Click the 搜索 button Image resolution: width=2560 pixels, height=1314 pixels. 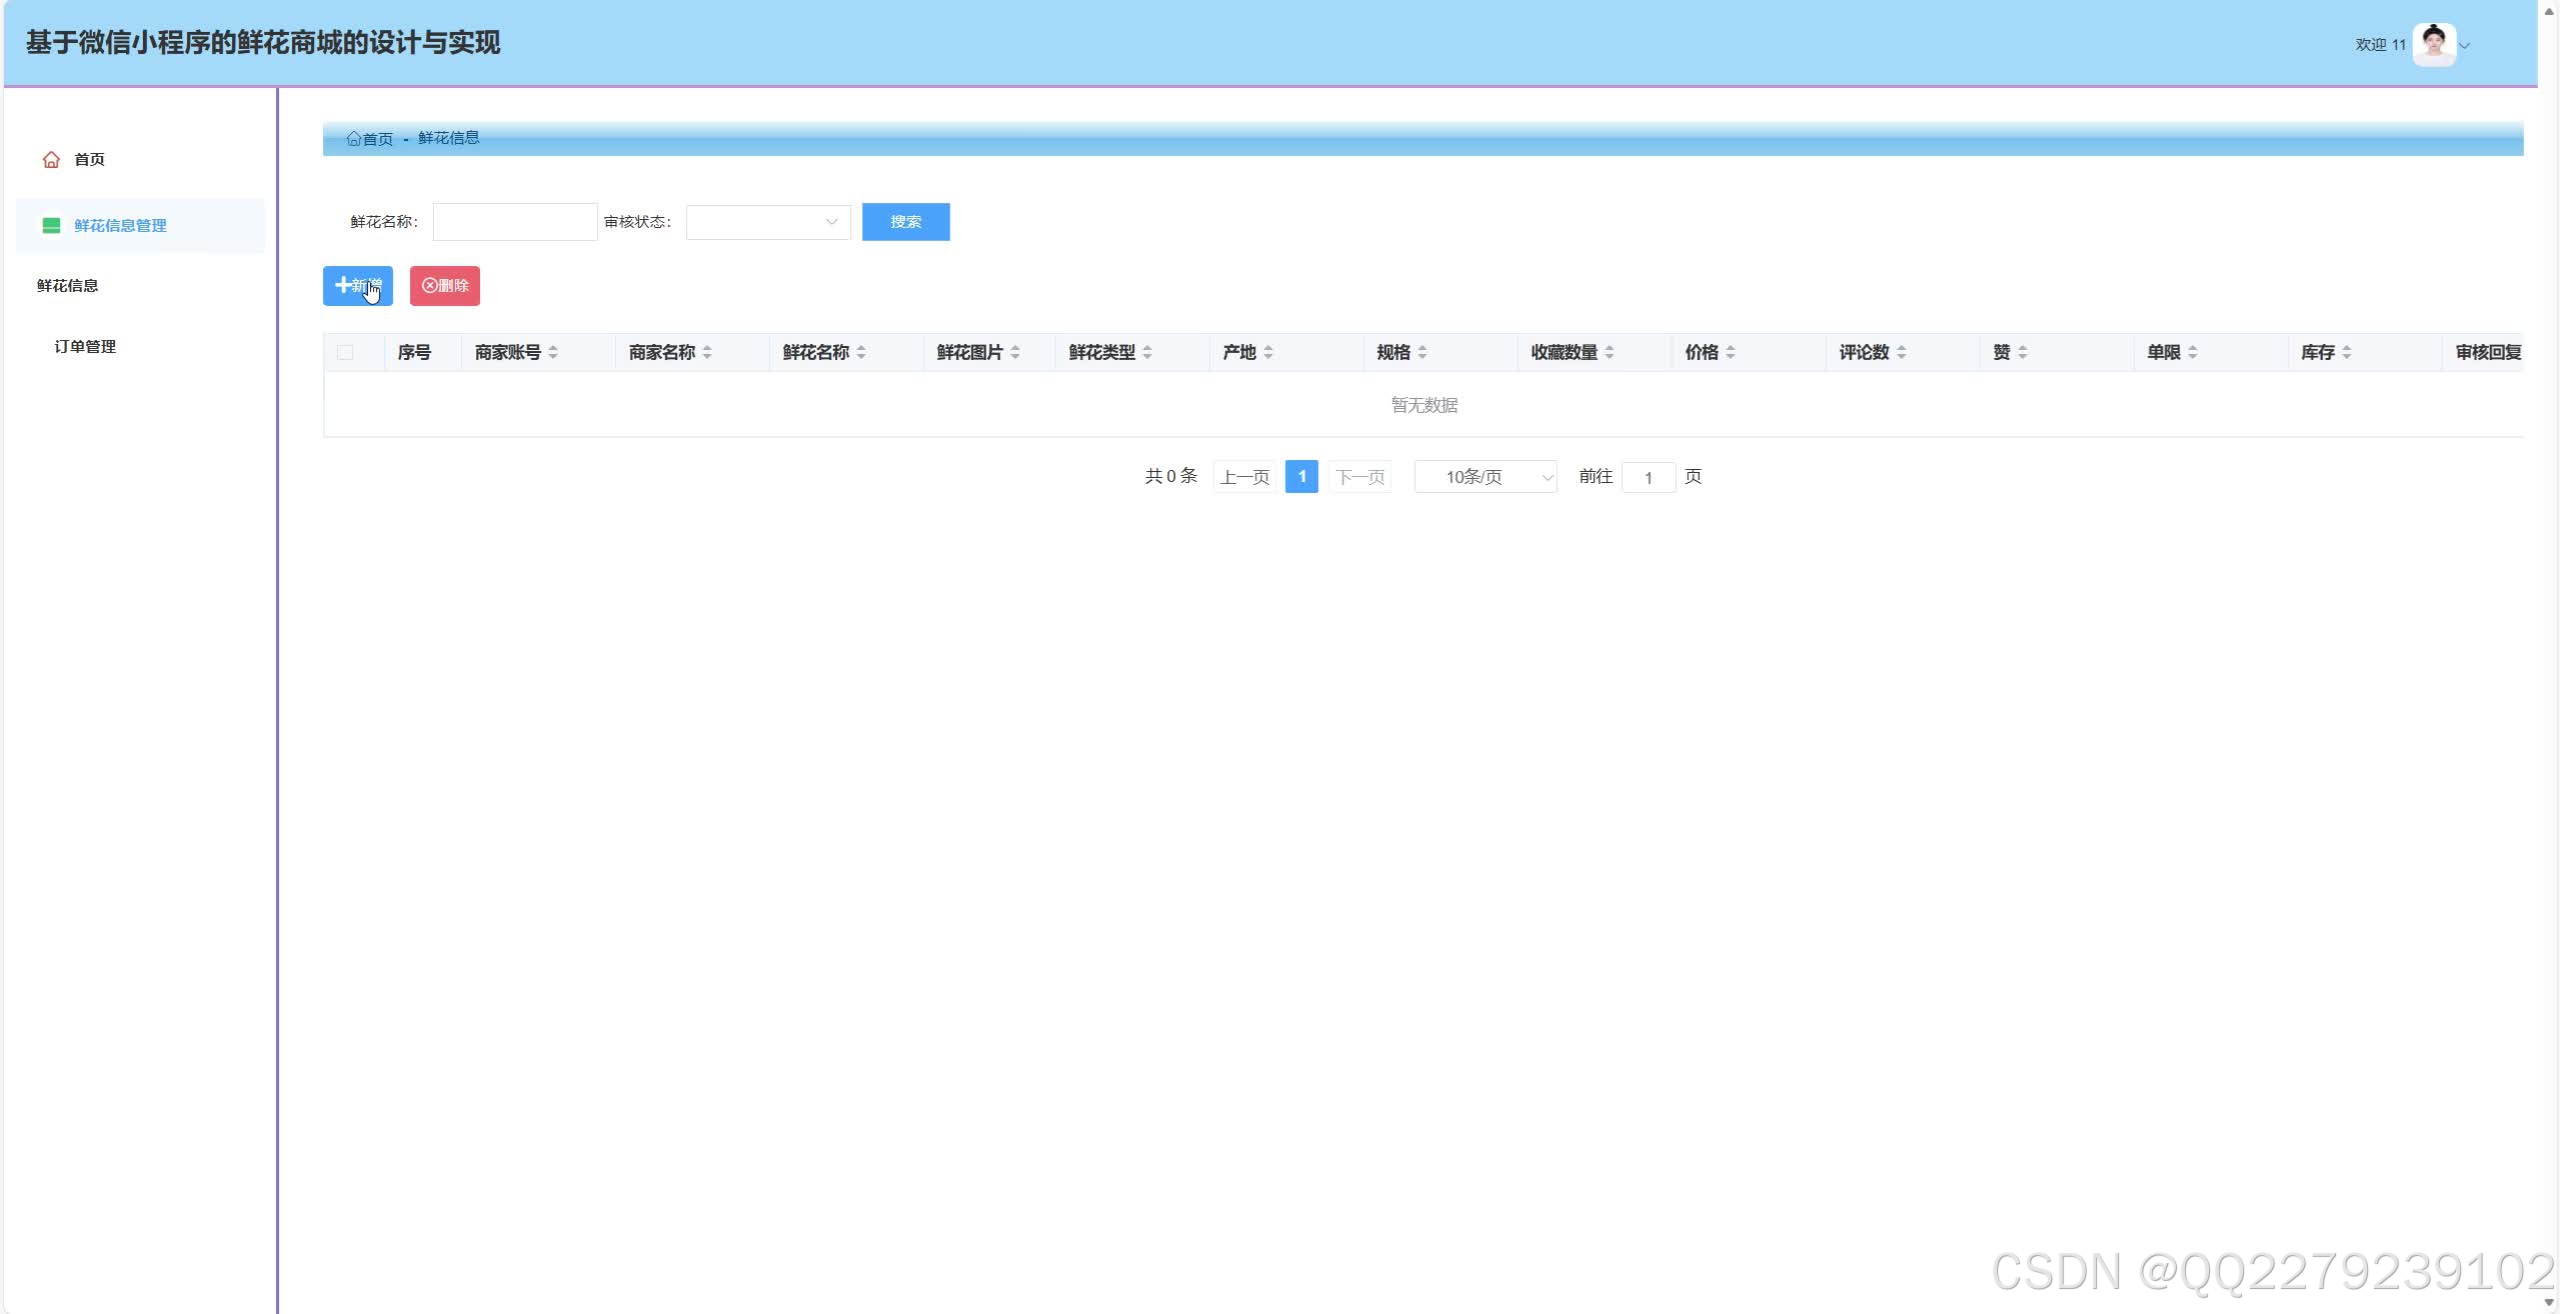[x=905, y=222]
